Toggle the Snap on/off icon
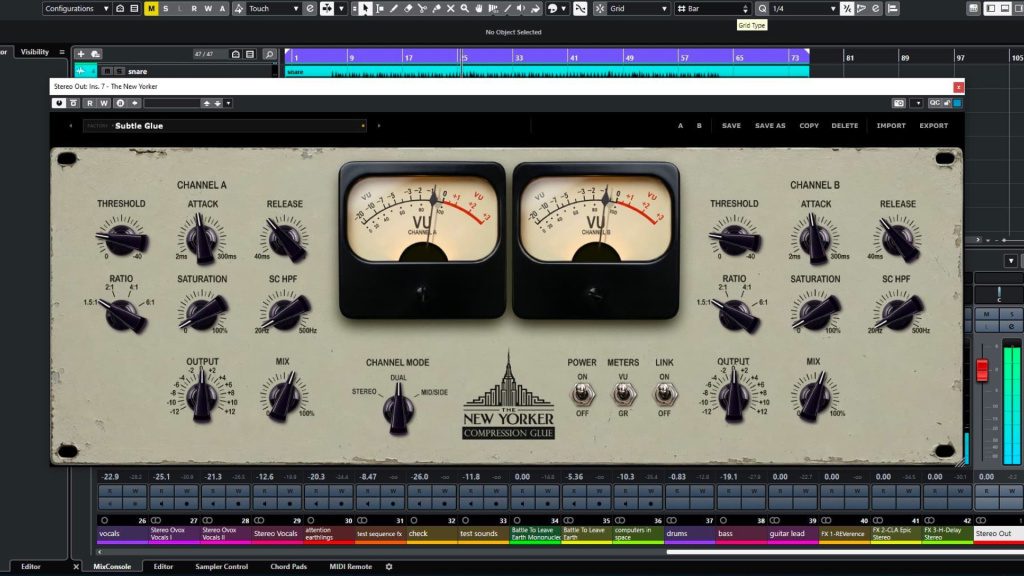 click(x=600, y=8)
